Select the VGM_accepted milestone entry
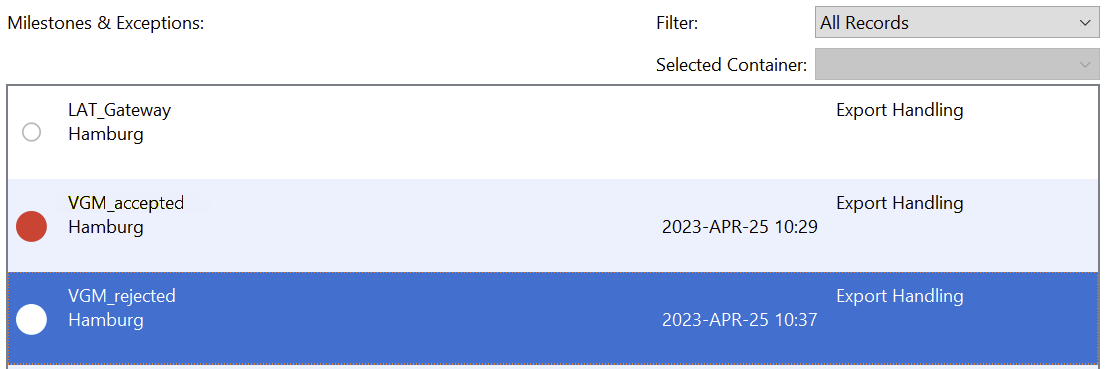Screen dimensions: 1105x369 552,225
